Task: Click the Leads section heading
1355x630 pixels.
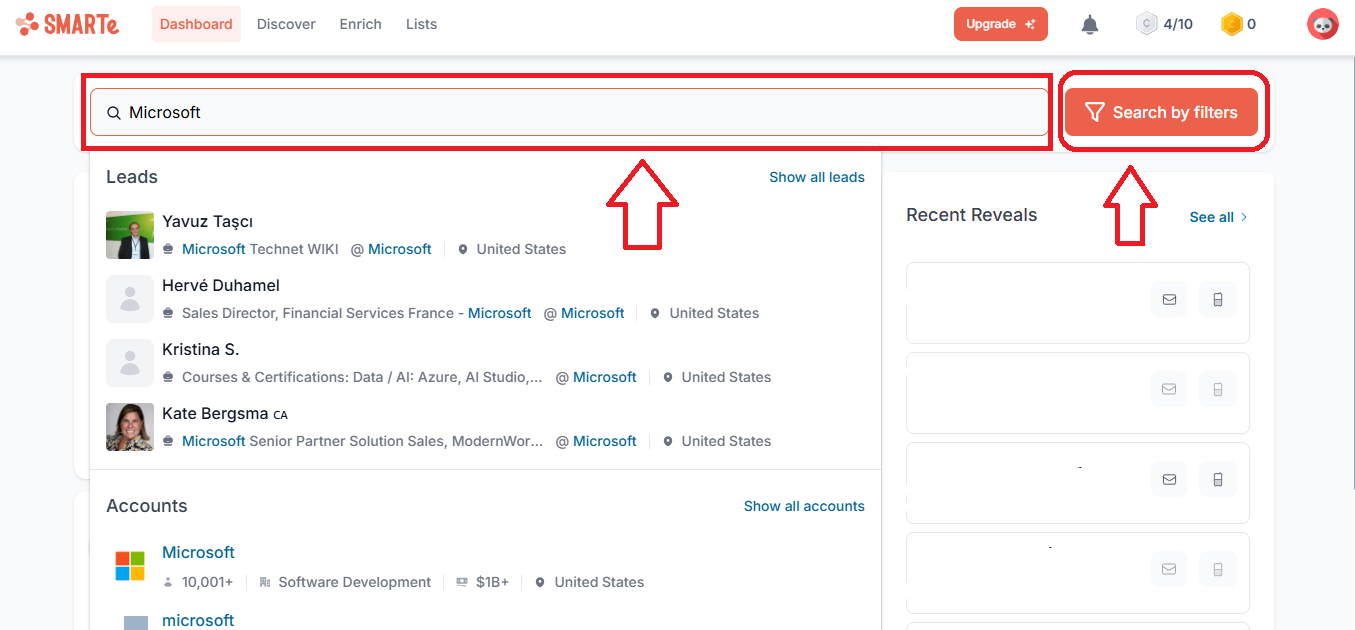Action: [132, 177]
